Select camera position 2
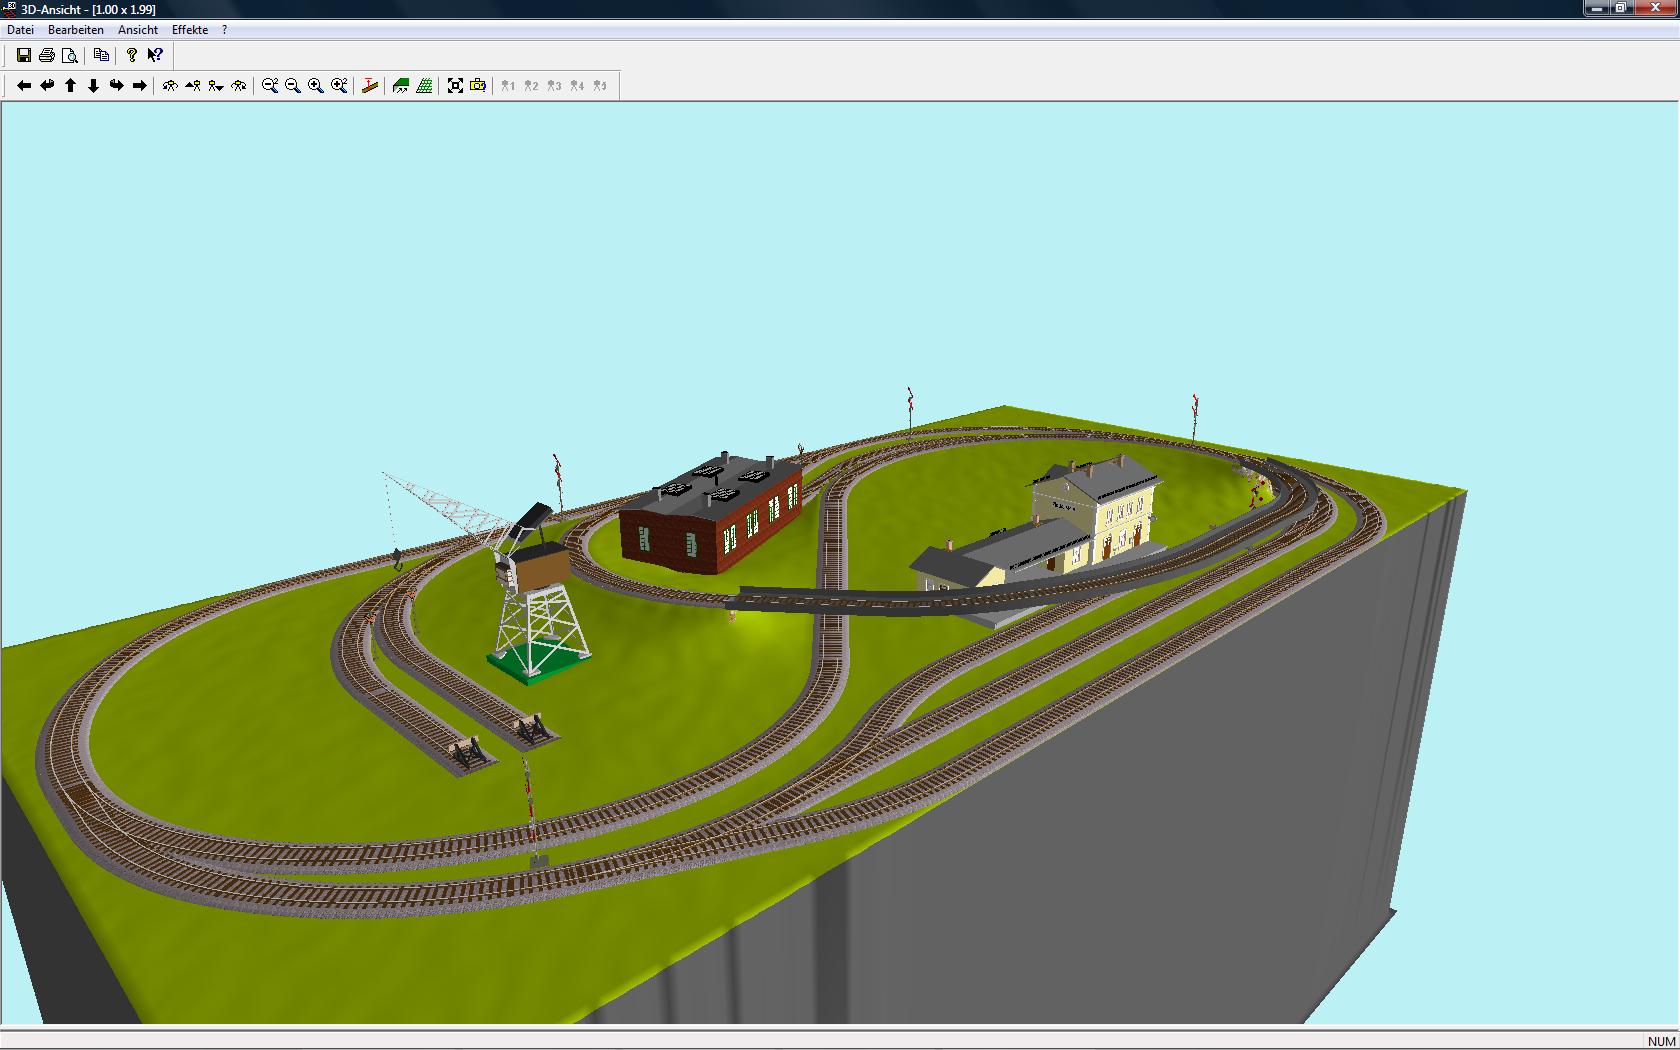Screen dimensions: 1680x1050 [x=531, y=86]
